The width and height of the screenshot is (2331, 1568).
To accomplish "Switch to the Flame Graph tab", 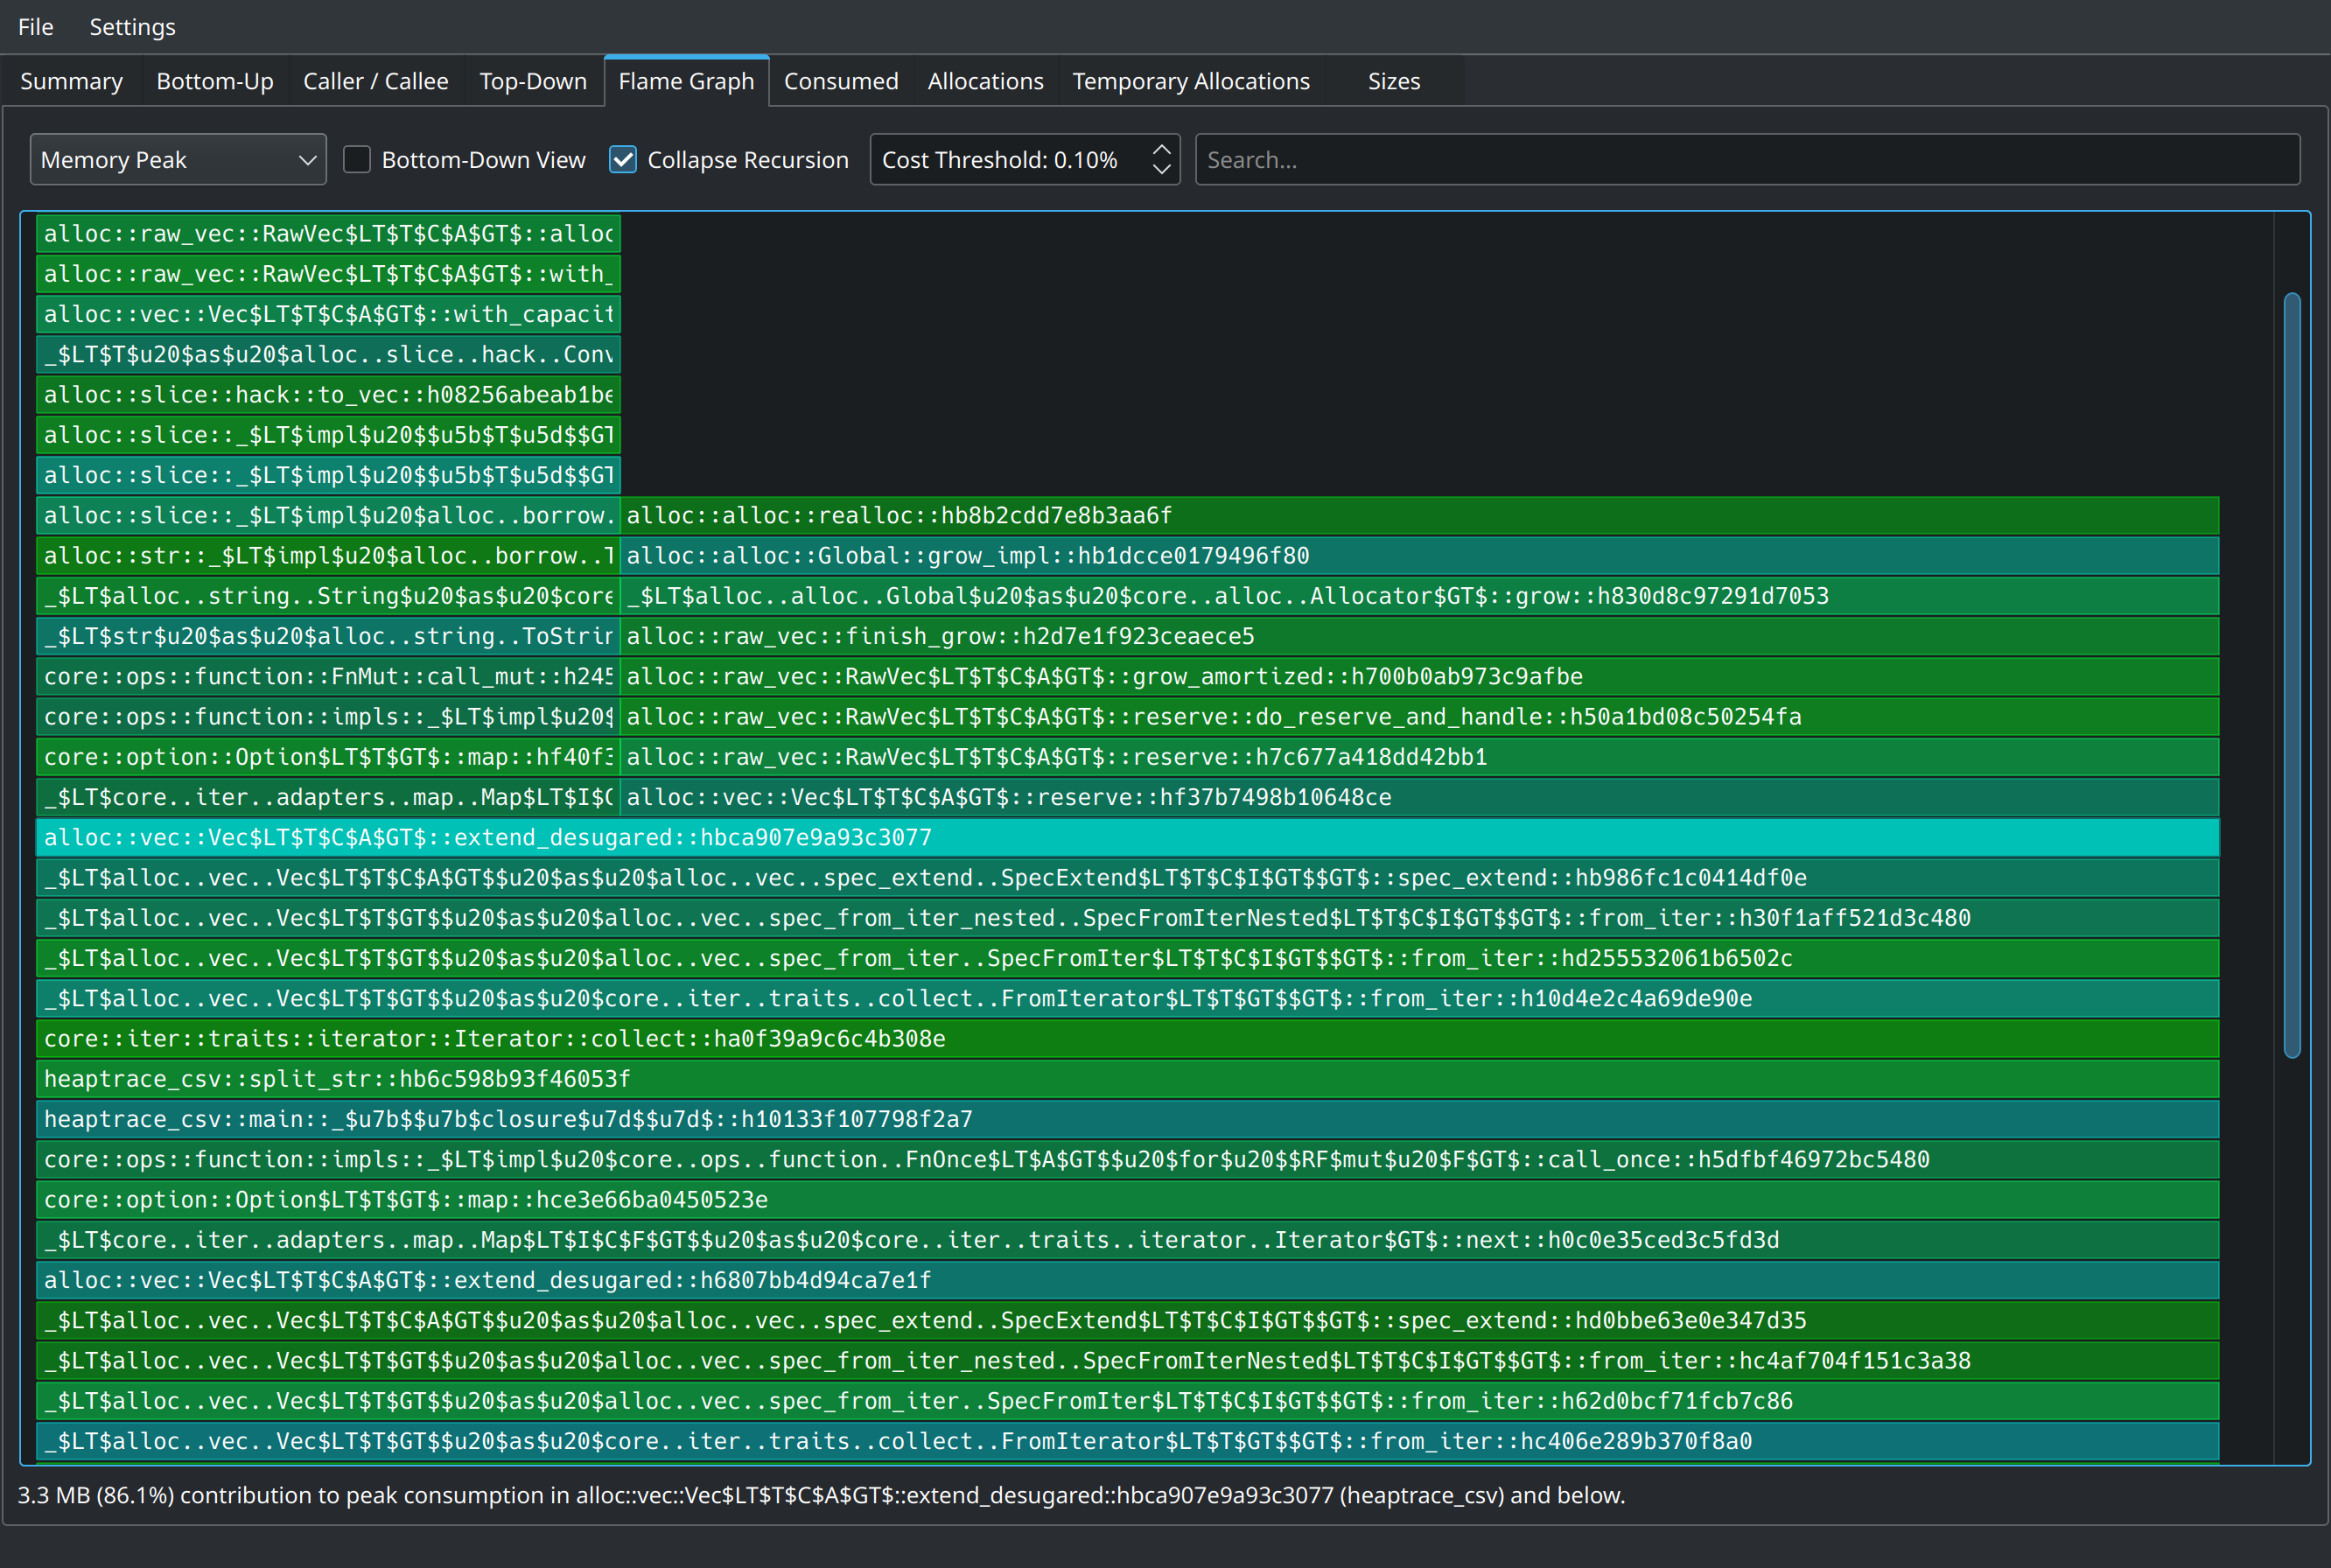I will 686,80.
